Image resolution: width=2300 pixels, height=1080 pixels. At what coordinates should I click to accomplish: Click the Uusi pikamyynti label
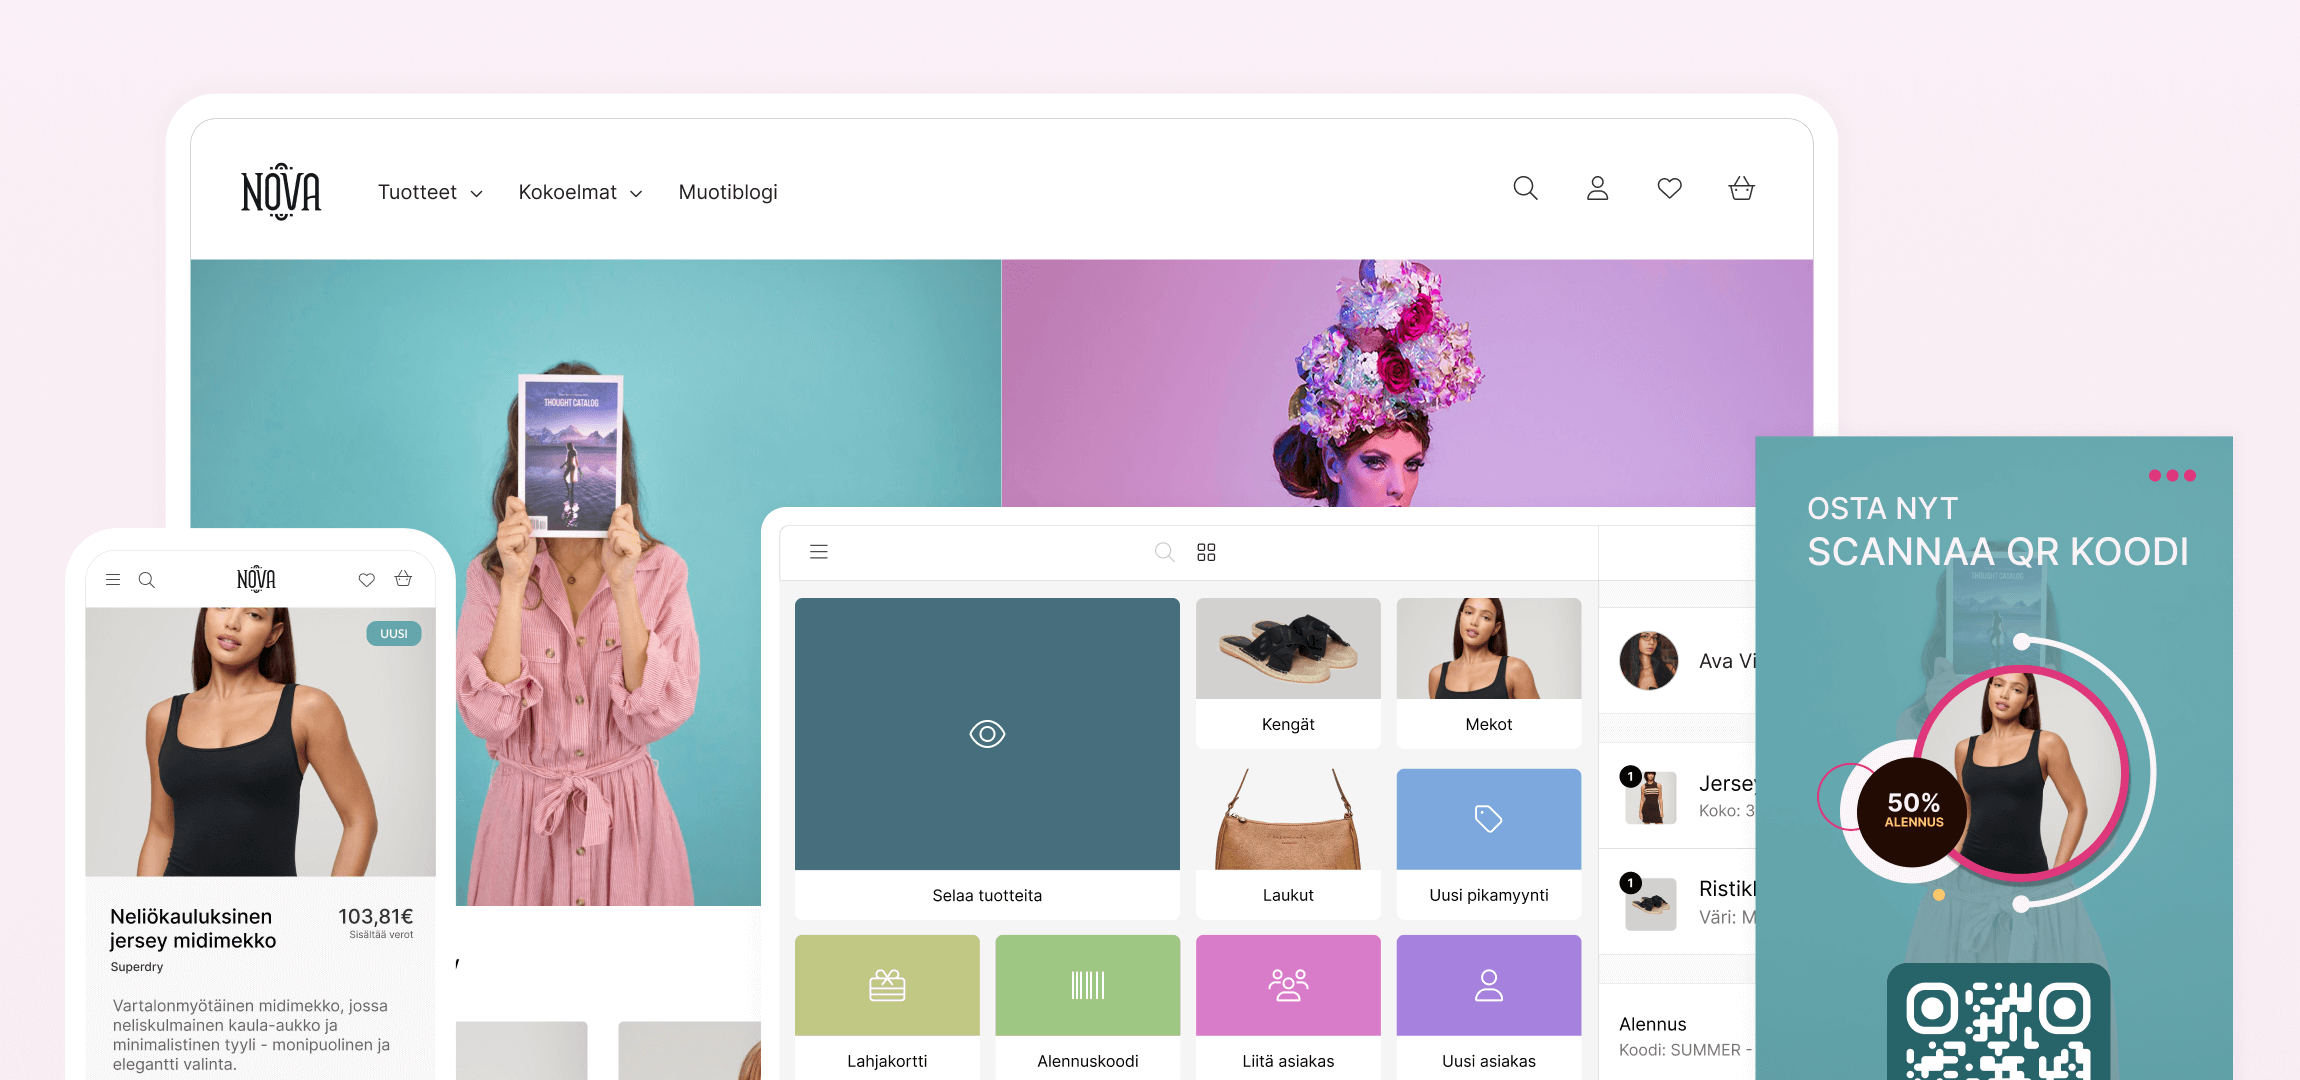click(x=1489, y=895)
